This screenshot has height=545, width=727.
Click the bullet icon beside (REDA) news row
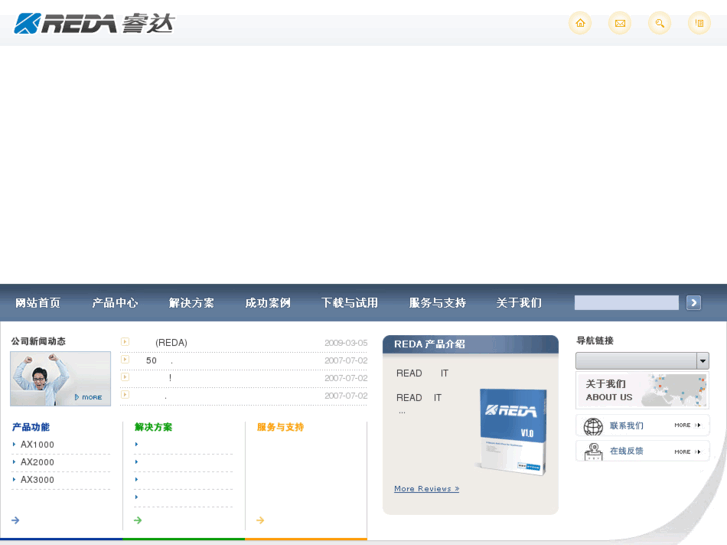[x=125, y=342]
